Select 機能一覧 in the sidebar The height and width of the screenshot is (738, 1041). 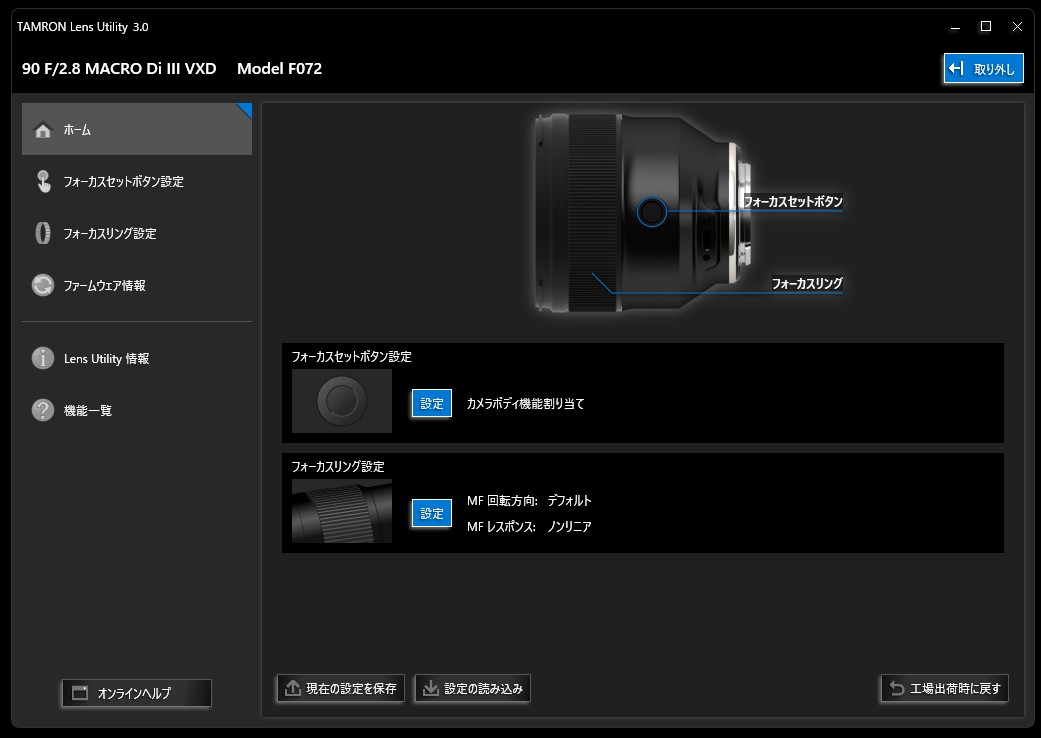click(88, 410)
